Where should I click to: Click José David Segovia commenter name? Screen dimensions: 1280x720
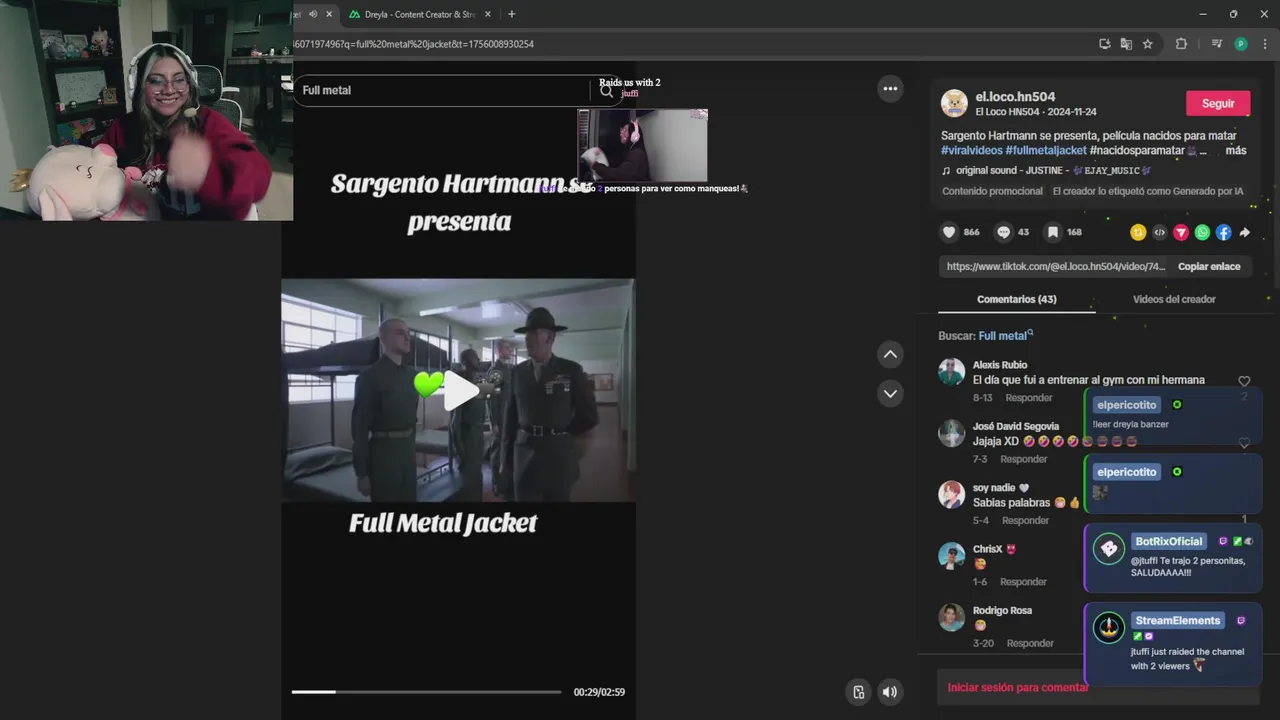[x=1016, y=426]
